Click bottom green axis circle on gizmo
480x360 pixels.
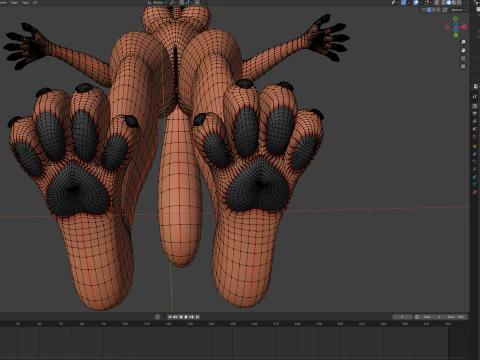click(456, 35)
